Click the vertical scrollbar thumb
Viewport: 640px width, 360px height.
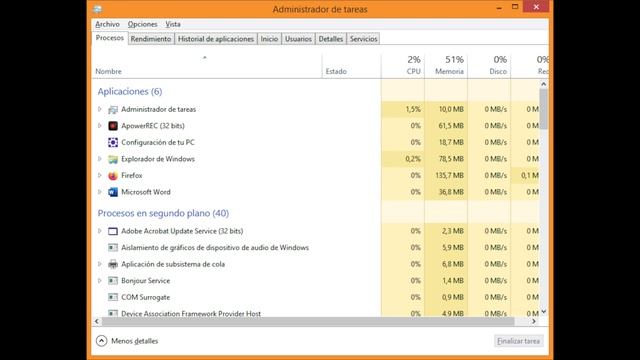543,109
